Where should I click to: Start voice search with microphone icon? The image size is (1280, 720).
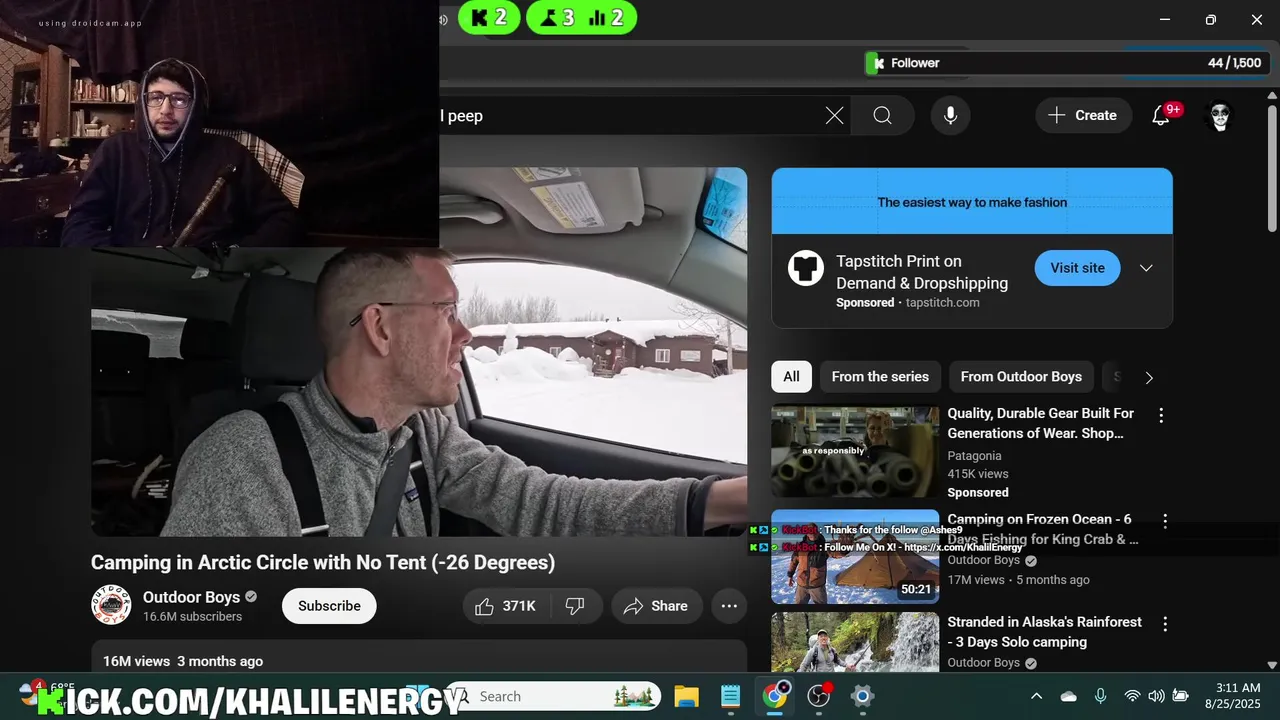[951, 115]
